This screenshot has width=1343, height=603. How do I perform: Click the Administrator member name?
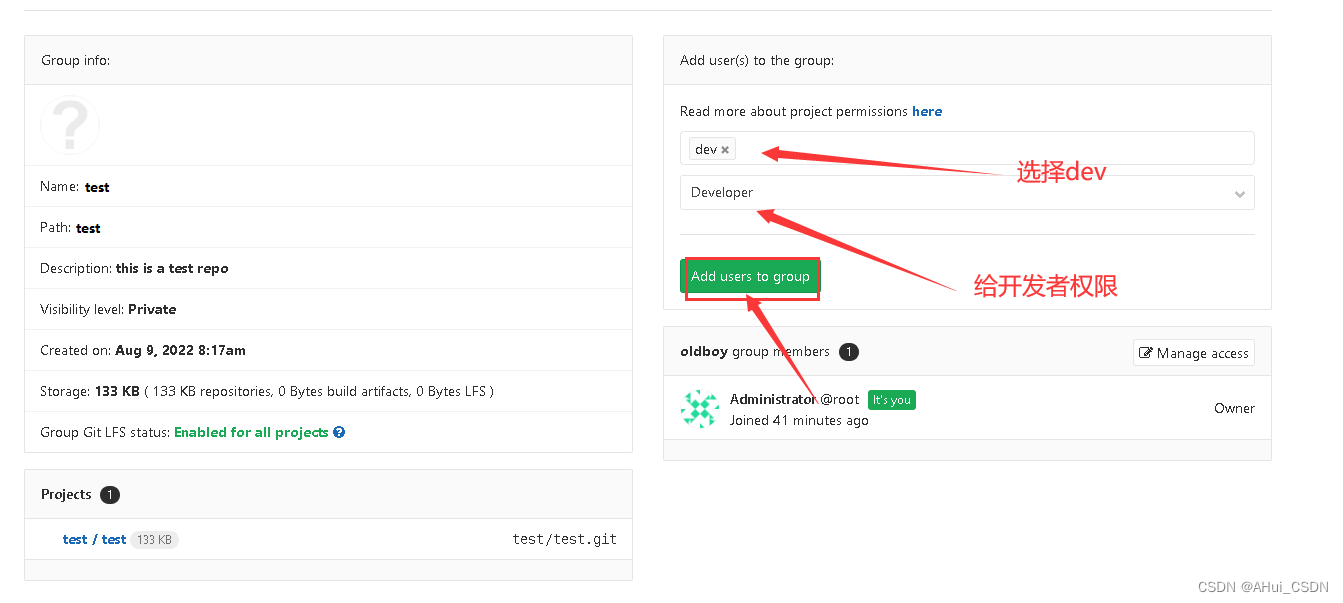(773, 400)
